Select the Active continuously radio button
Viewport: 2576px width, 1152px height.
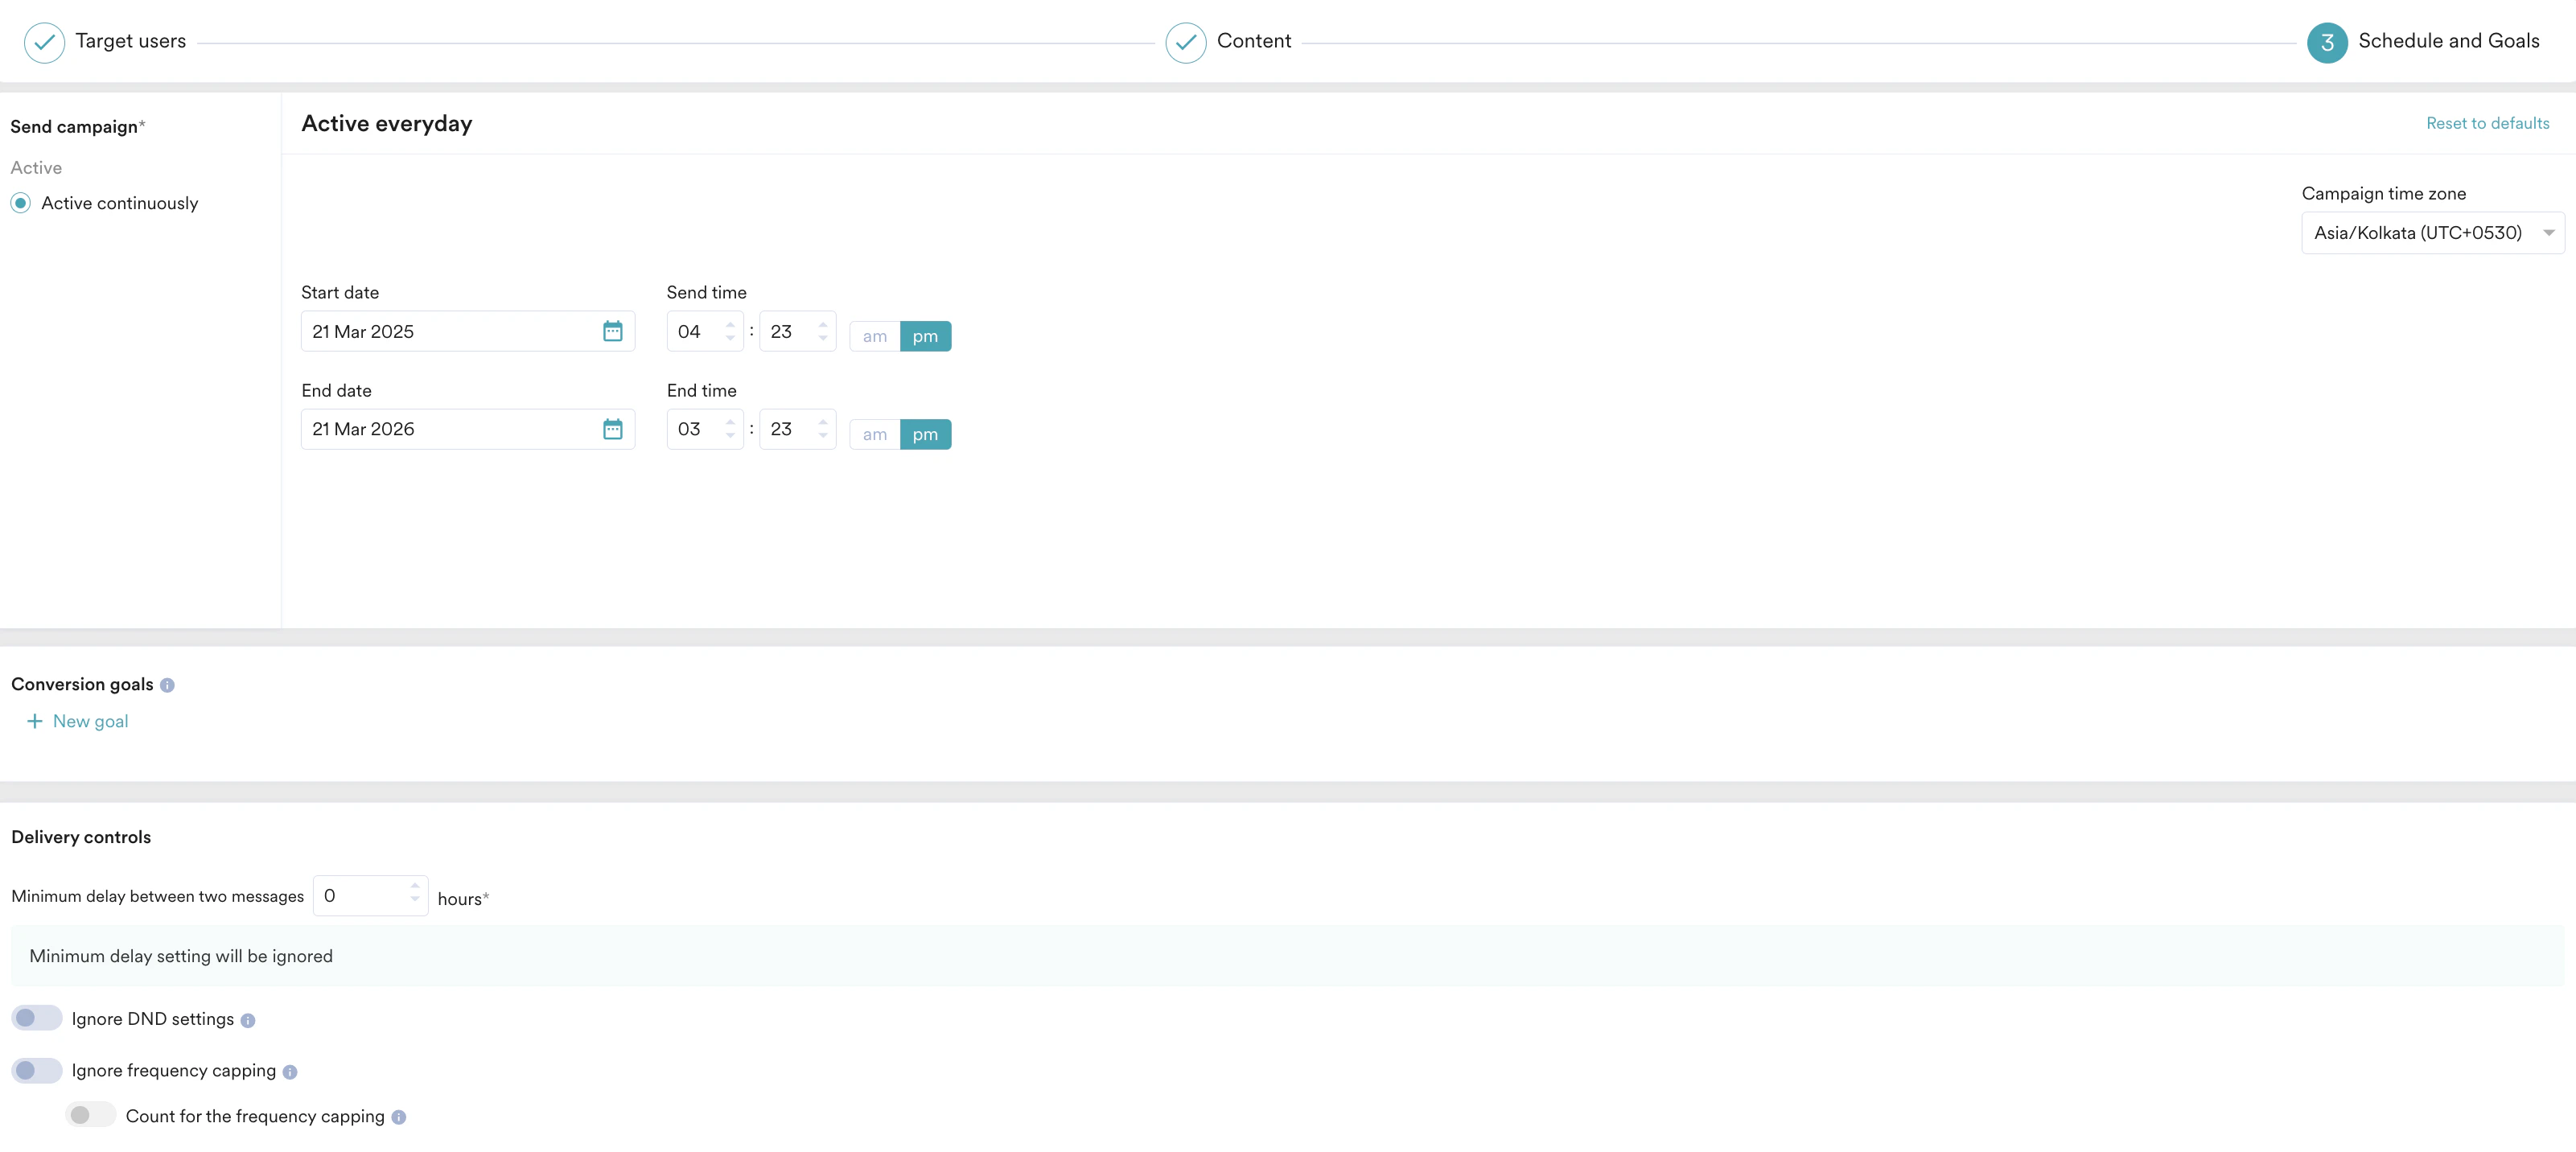(x=21, y=203)
